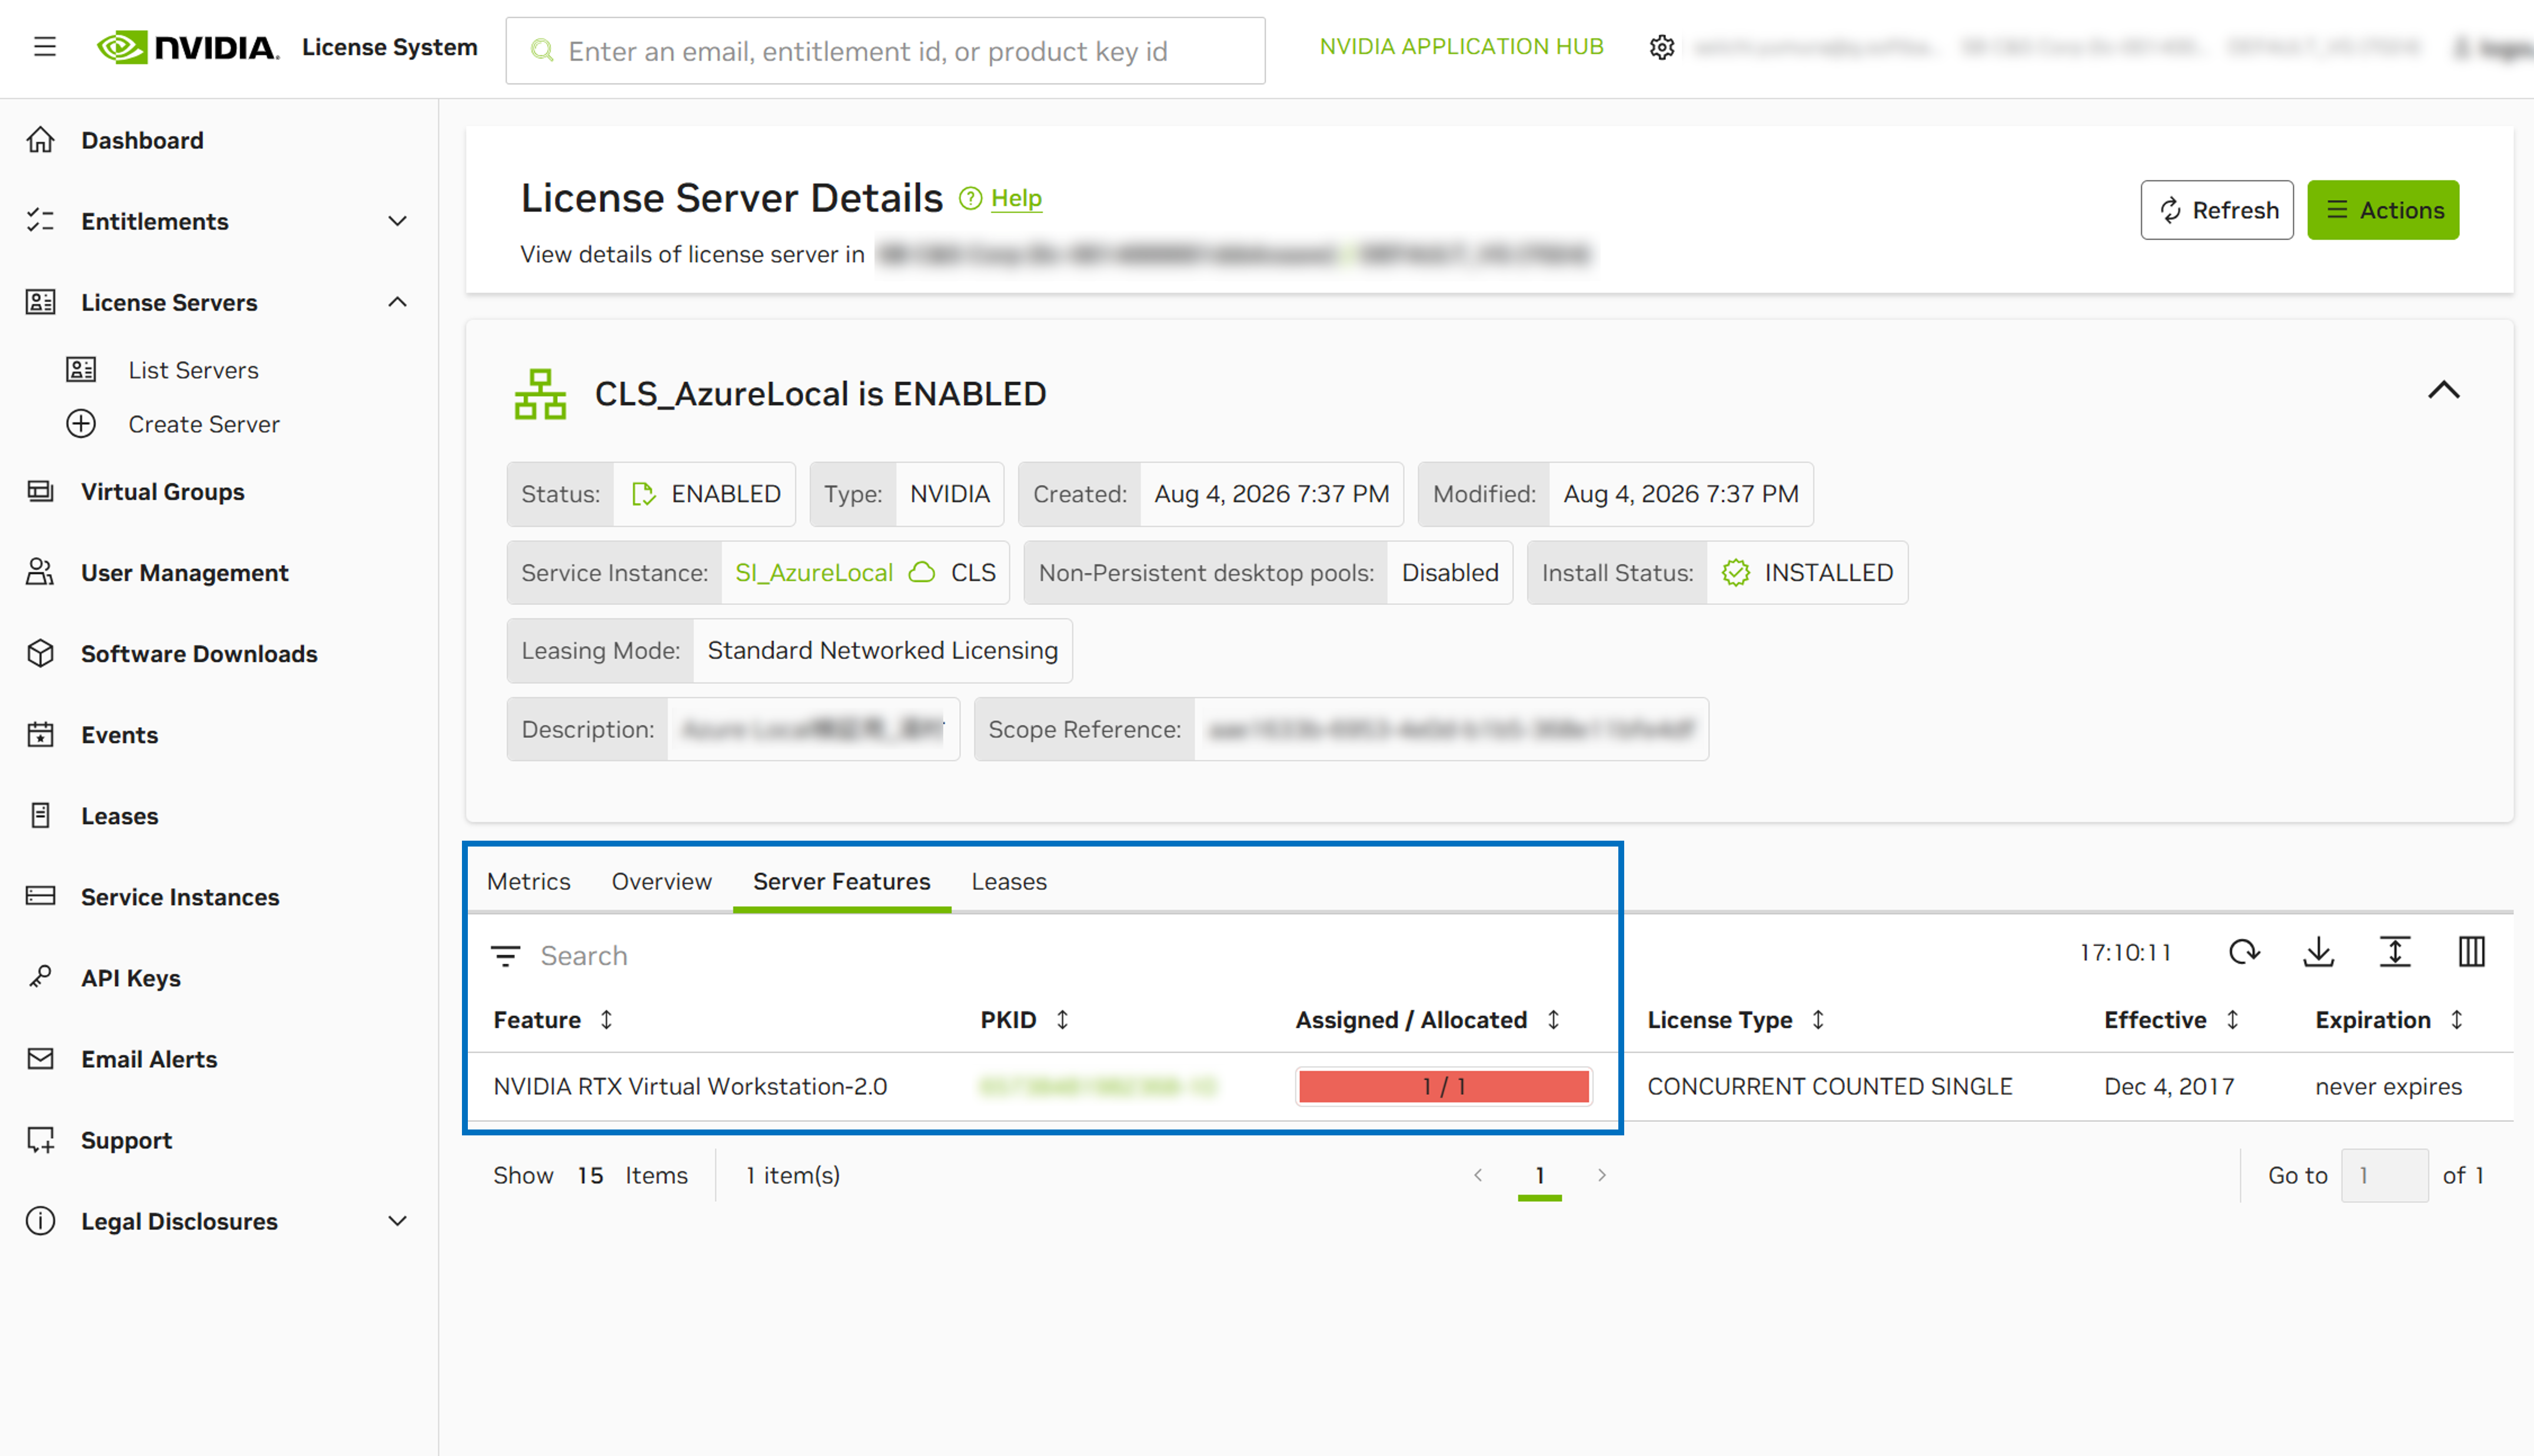The width and height of the screenshot is (2534, 1456).
Task: Change the Show 15 Items page size
Action: coord(590,1175)
